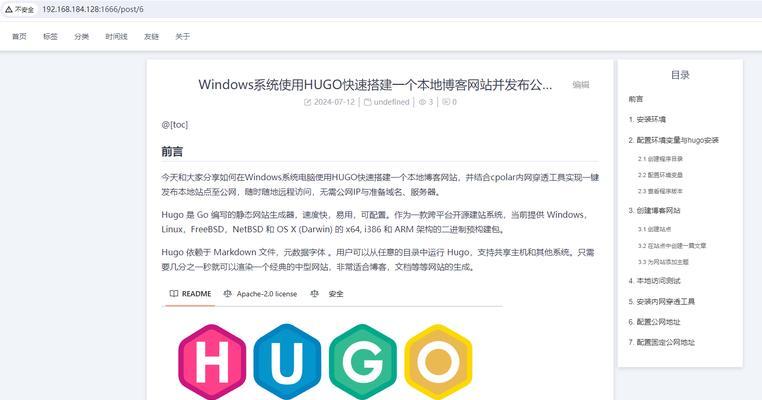Jump to 3. 创建博客网站 section
This screenshot has height=400, width=762.
pos(654,210)
